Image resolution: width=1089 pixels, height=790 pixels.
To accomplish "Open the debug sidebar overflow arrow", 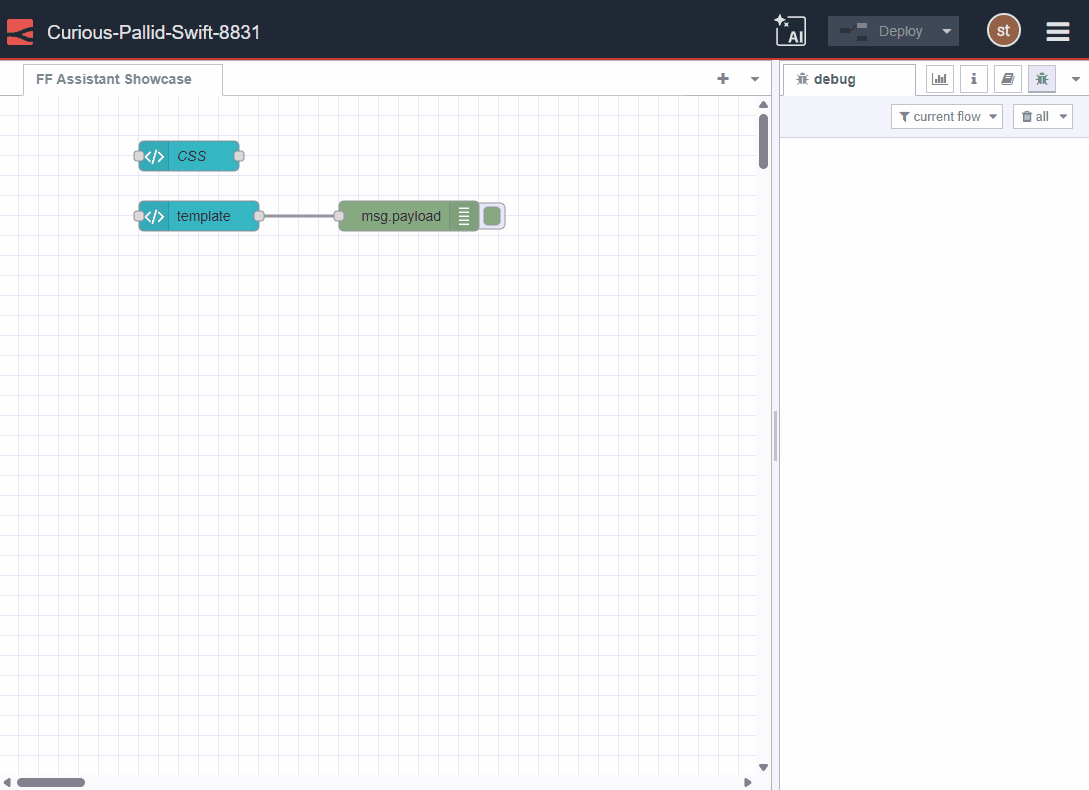I will click(1075, 78).
